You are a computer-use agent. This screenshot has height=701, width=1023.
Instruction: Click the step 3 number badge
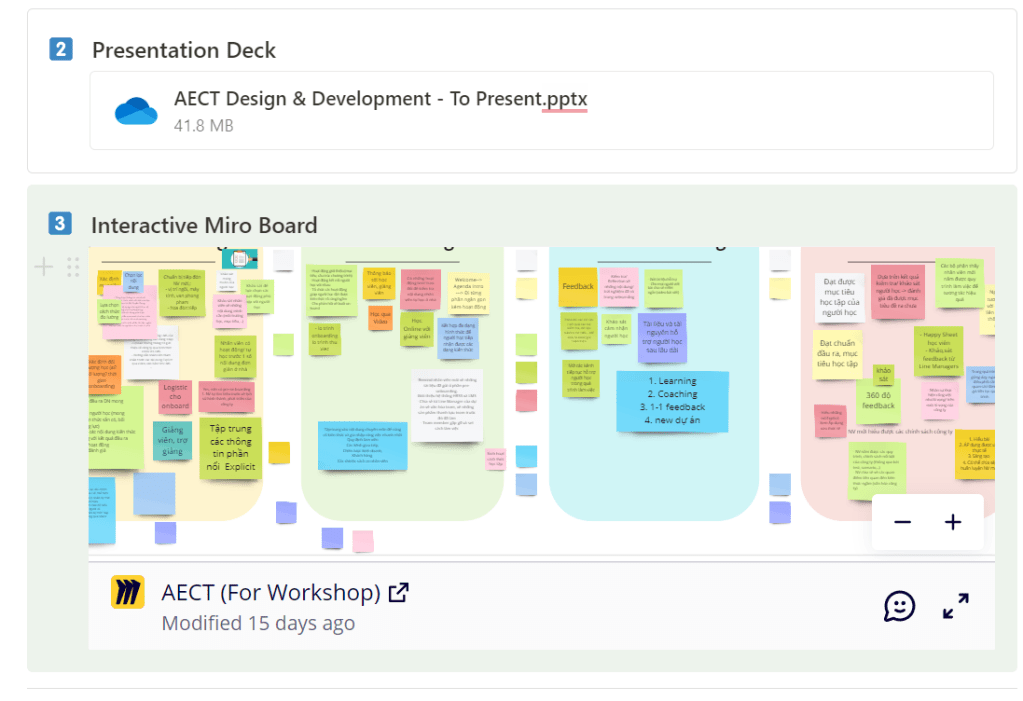(x=61, y=224)
